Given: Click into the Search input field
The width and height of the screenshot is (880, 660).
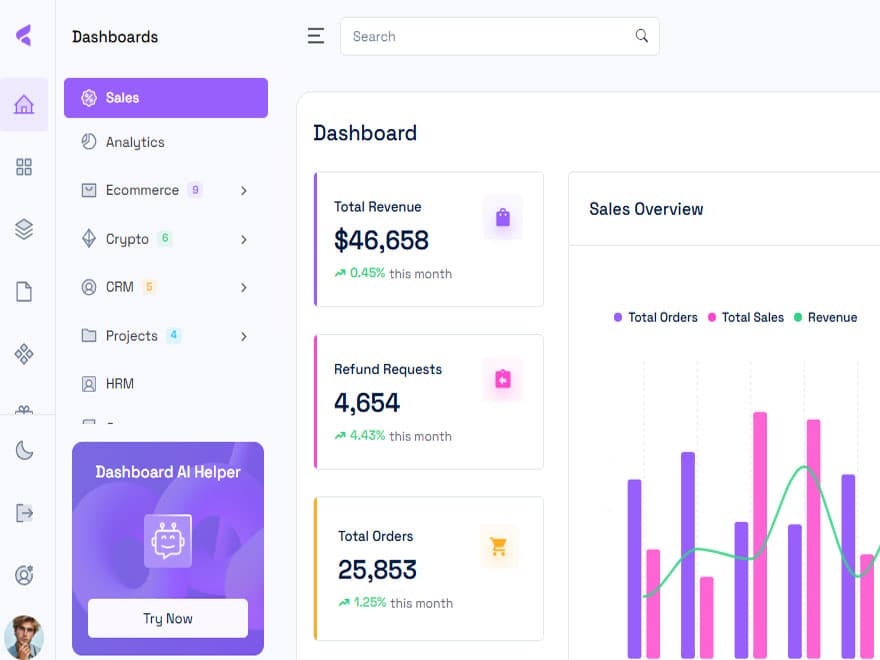Looking at the screenshot, I should pyautogui.click(x=490, y=36).
